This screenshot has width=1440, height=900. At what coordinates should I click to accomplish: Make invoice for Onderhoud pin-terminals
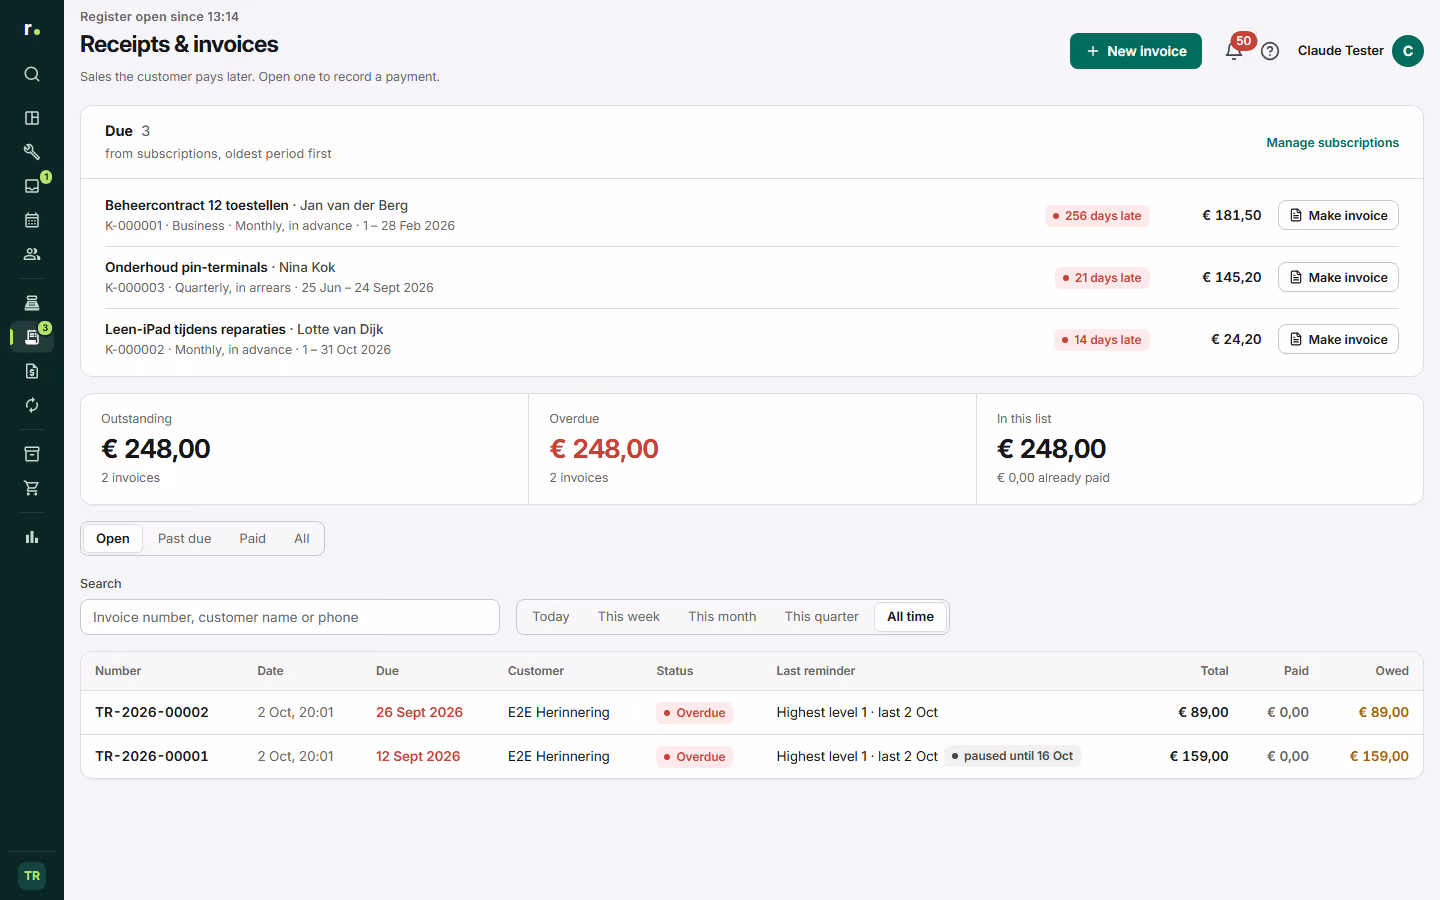1338,277
